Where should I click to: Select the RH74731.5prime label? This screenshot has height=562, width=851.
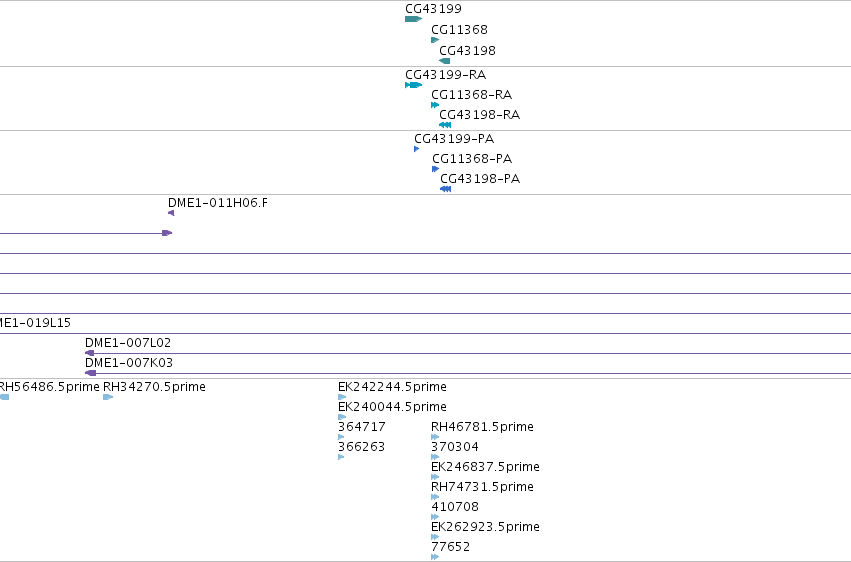click(482, 487)
